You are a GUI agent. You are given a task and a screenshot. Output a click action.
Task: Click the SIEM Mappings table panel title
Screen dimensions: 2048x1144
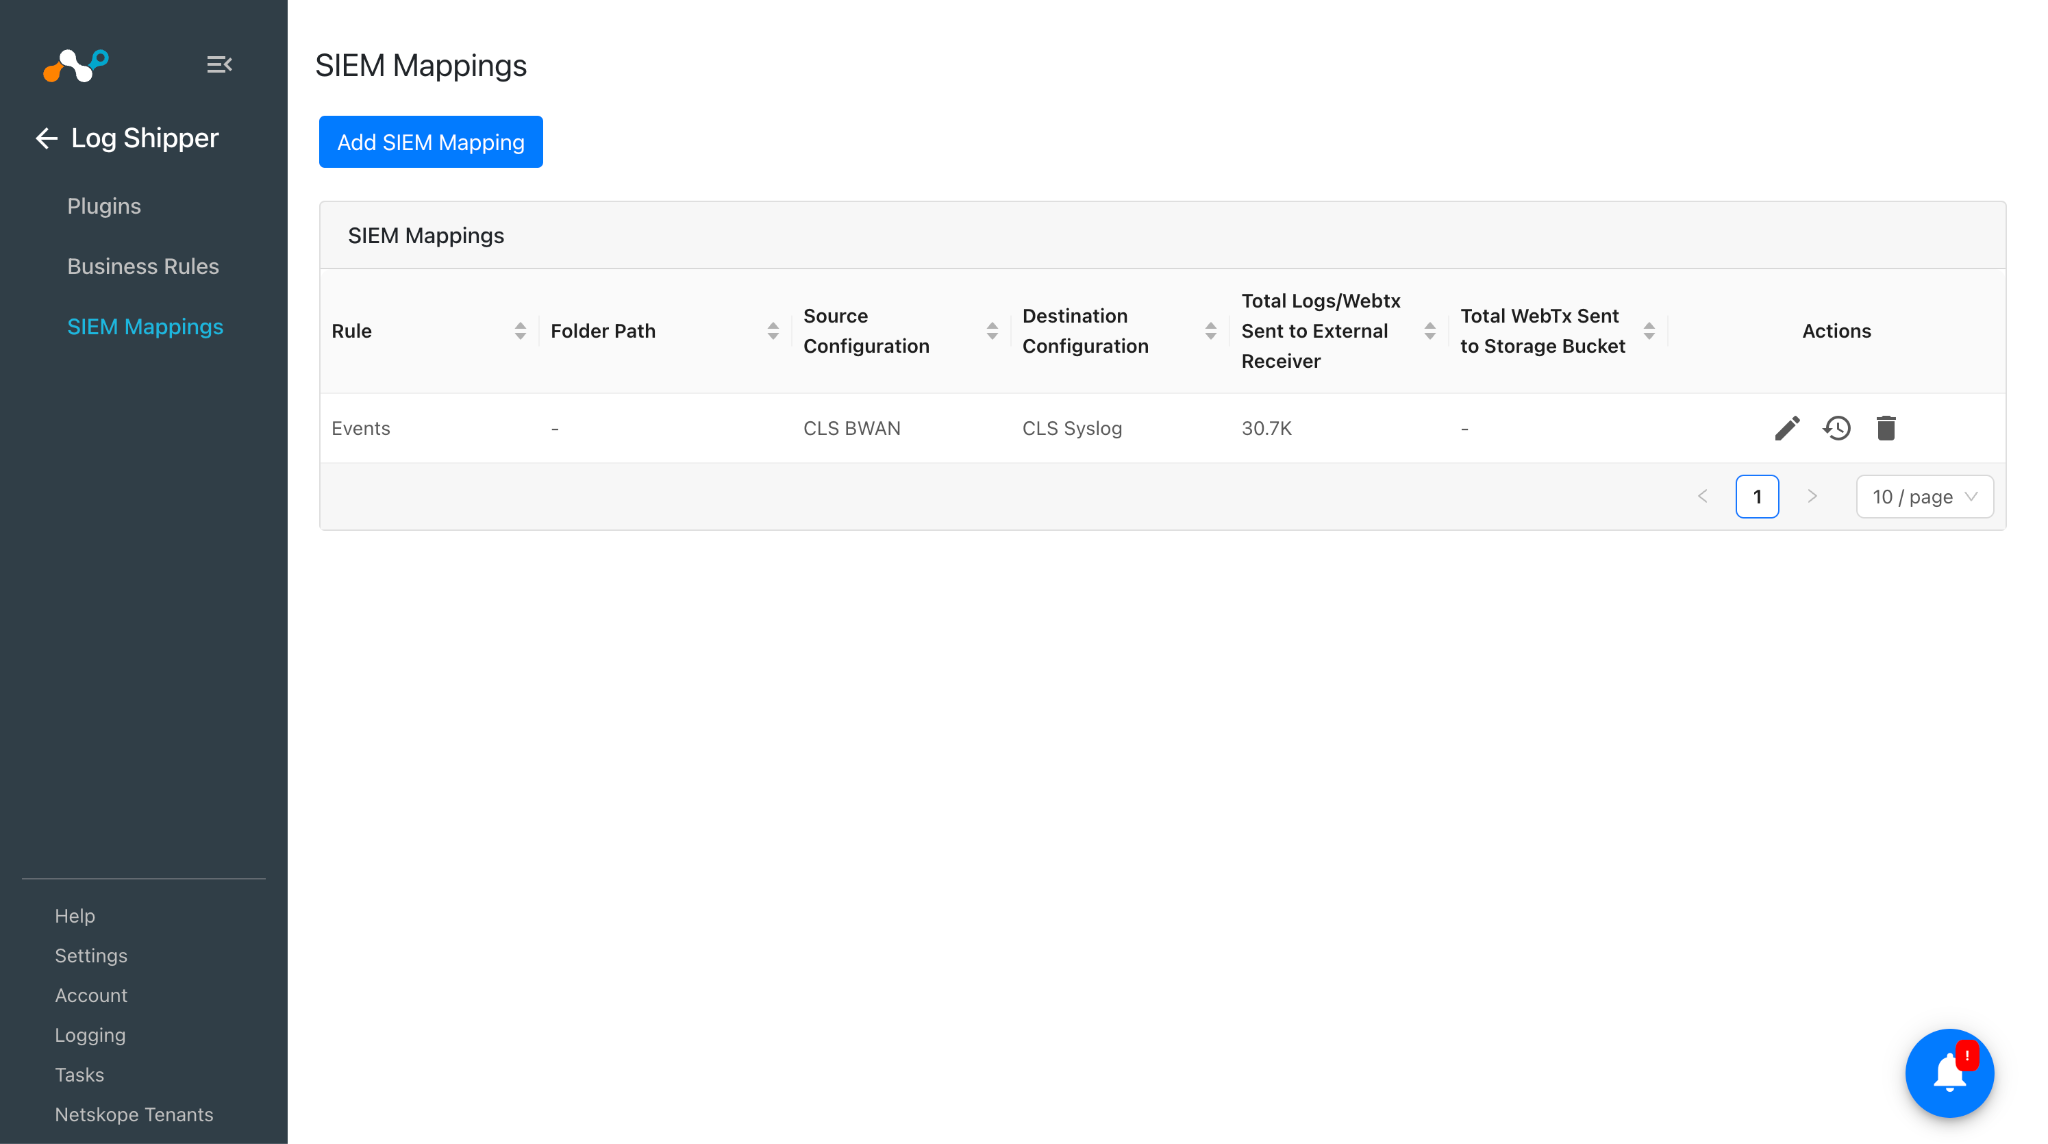pos(426,235)
